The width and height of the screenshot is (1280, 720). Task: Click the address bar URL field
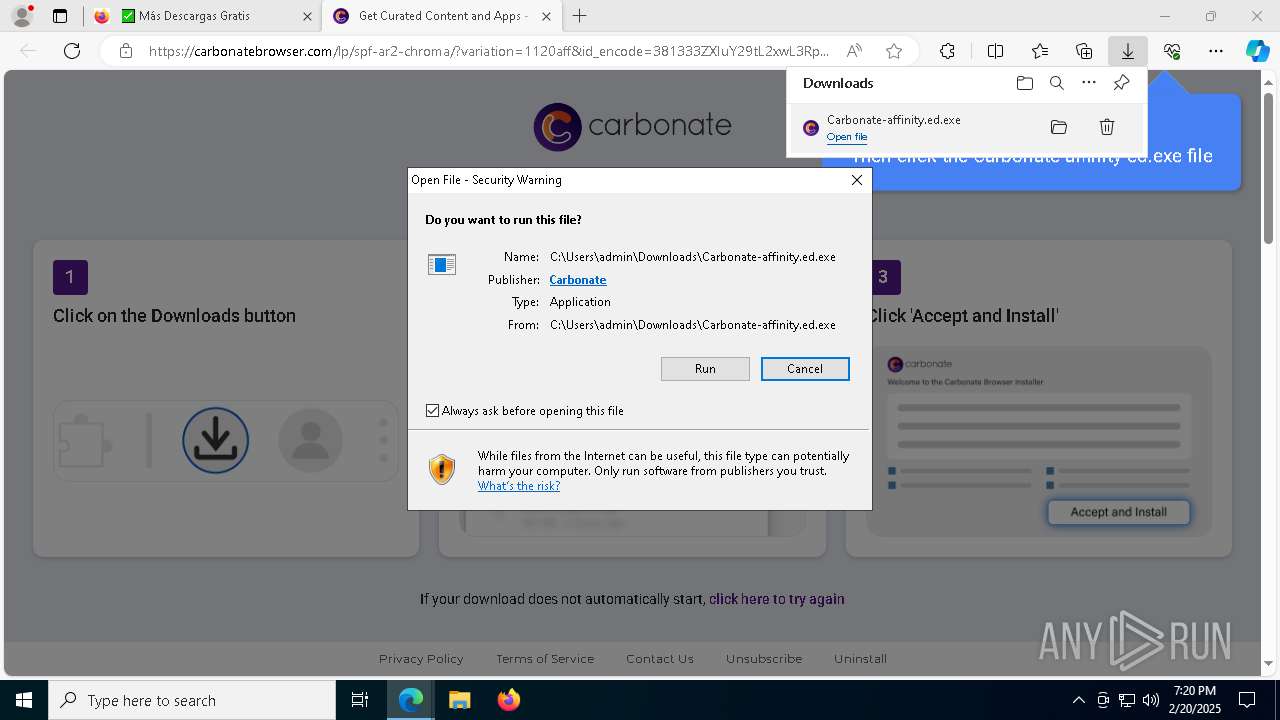click(490, 51)
